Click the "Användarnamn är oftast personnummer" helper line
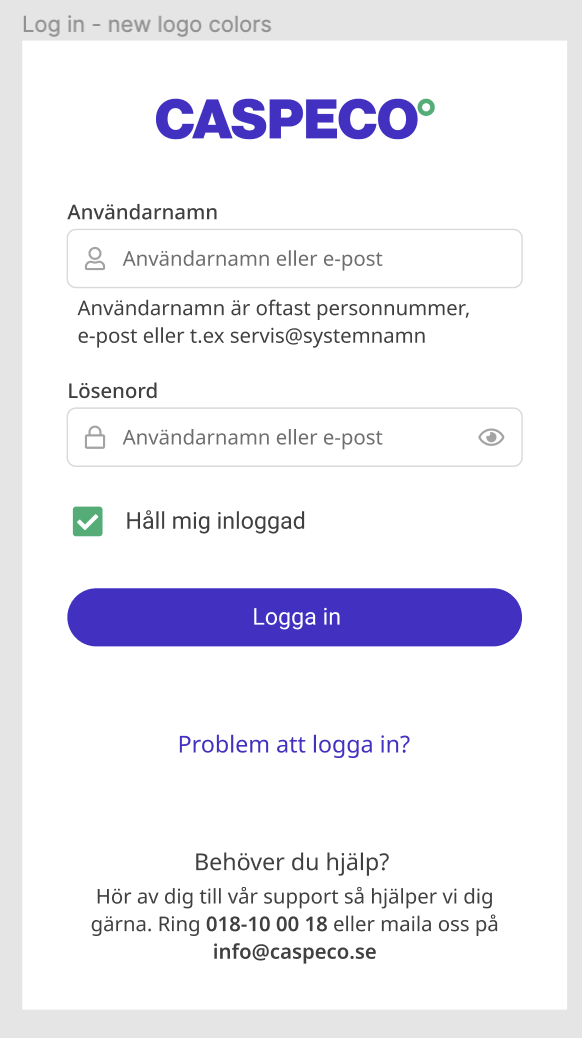 click(273, 308)
